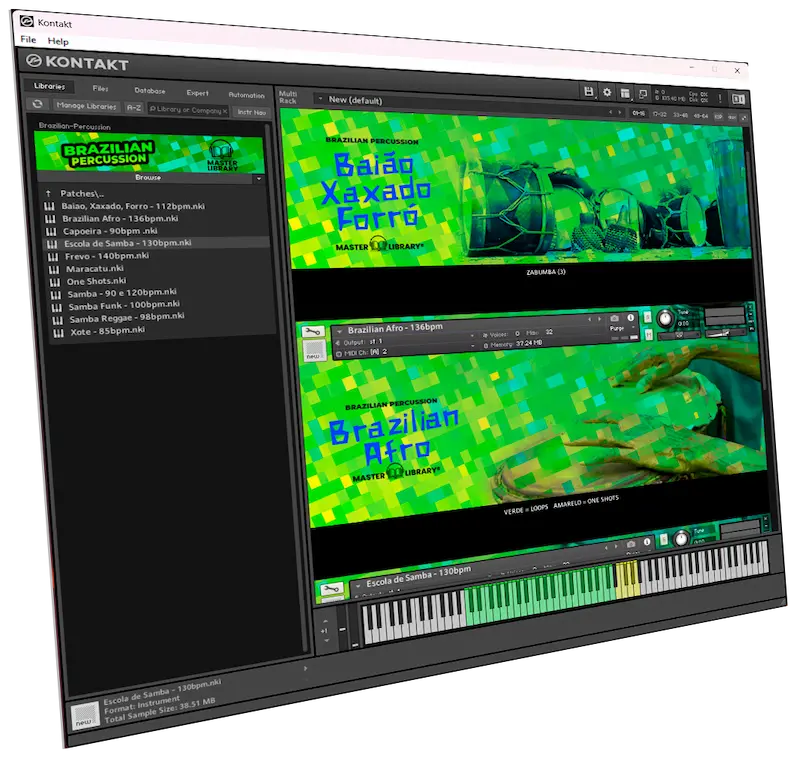
Task: Collapse Escola de Samba instrument header arrow
Action: (358, 586)
